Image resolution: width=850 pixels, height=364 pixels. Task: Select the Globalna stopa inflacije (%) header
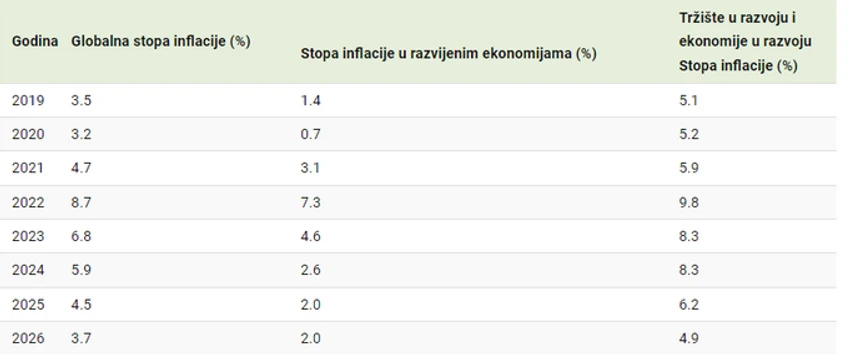pyautogui.click(x=160, y=42)
